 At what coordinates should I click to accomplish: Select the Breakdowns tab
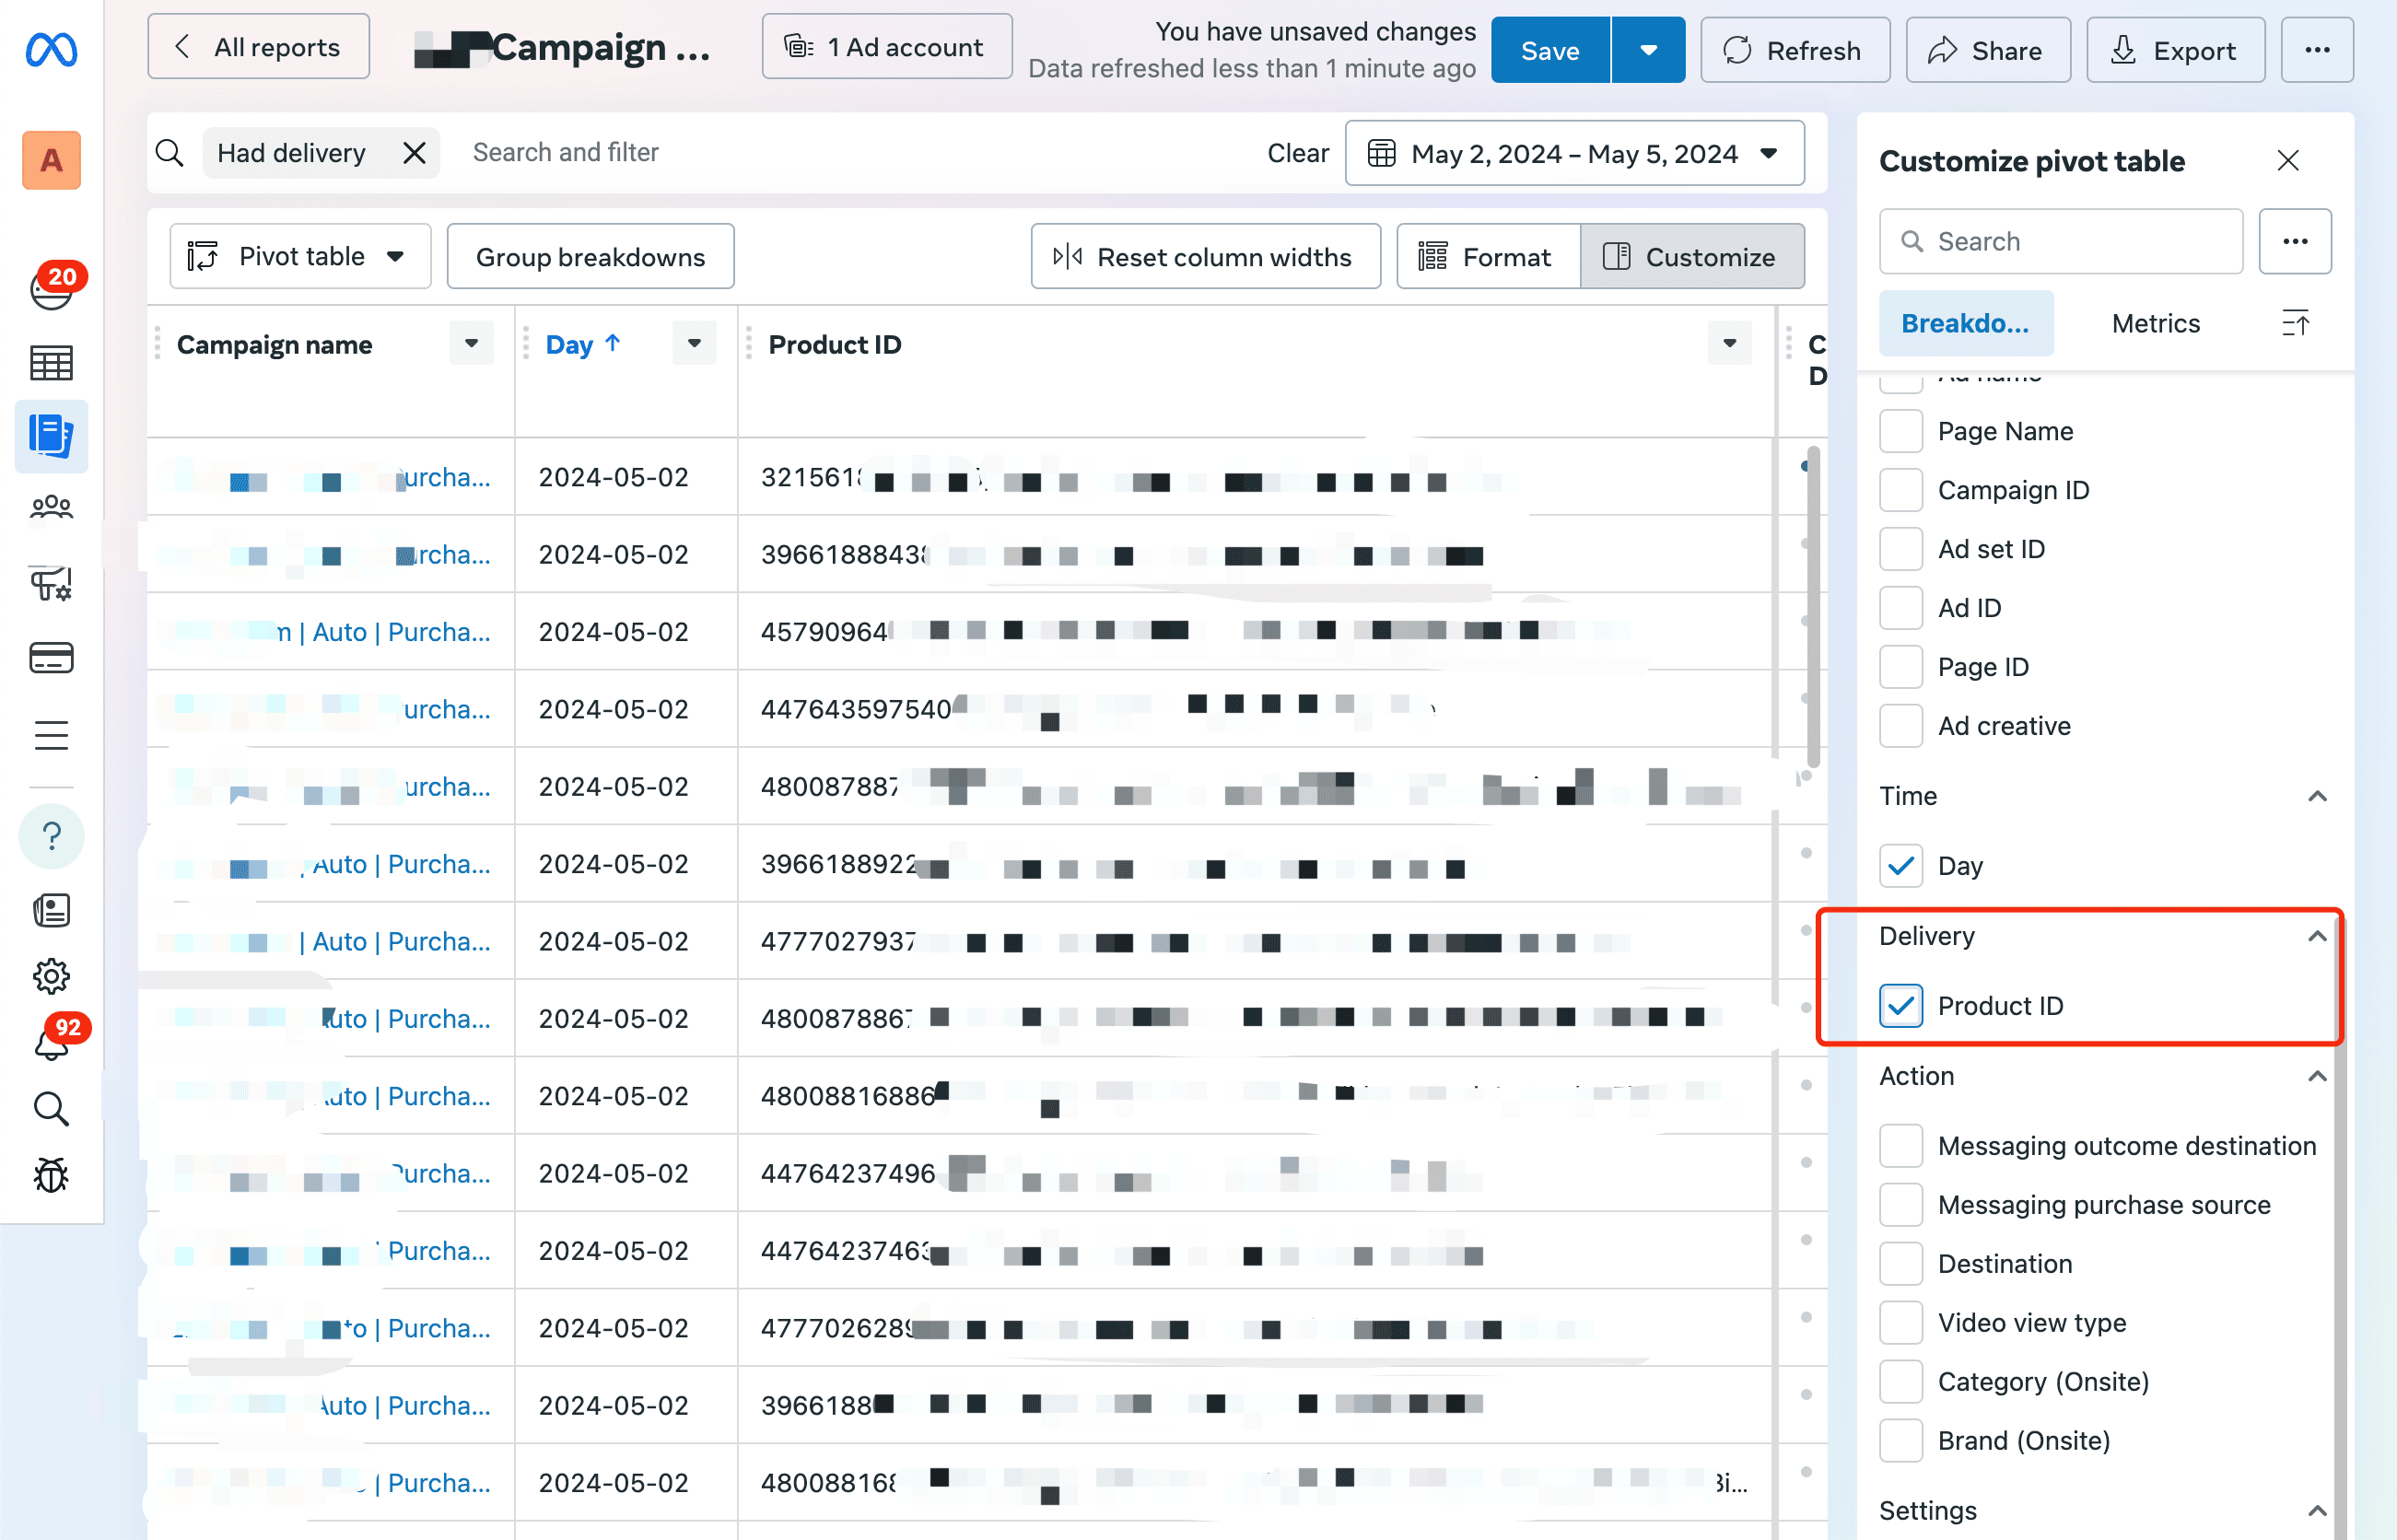tap(1965, 323)
